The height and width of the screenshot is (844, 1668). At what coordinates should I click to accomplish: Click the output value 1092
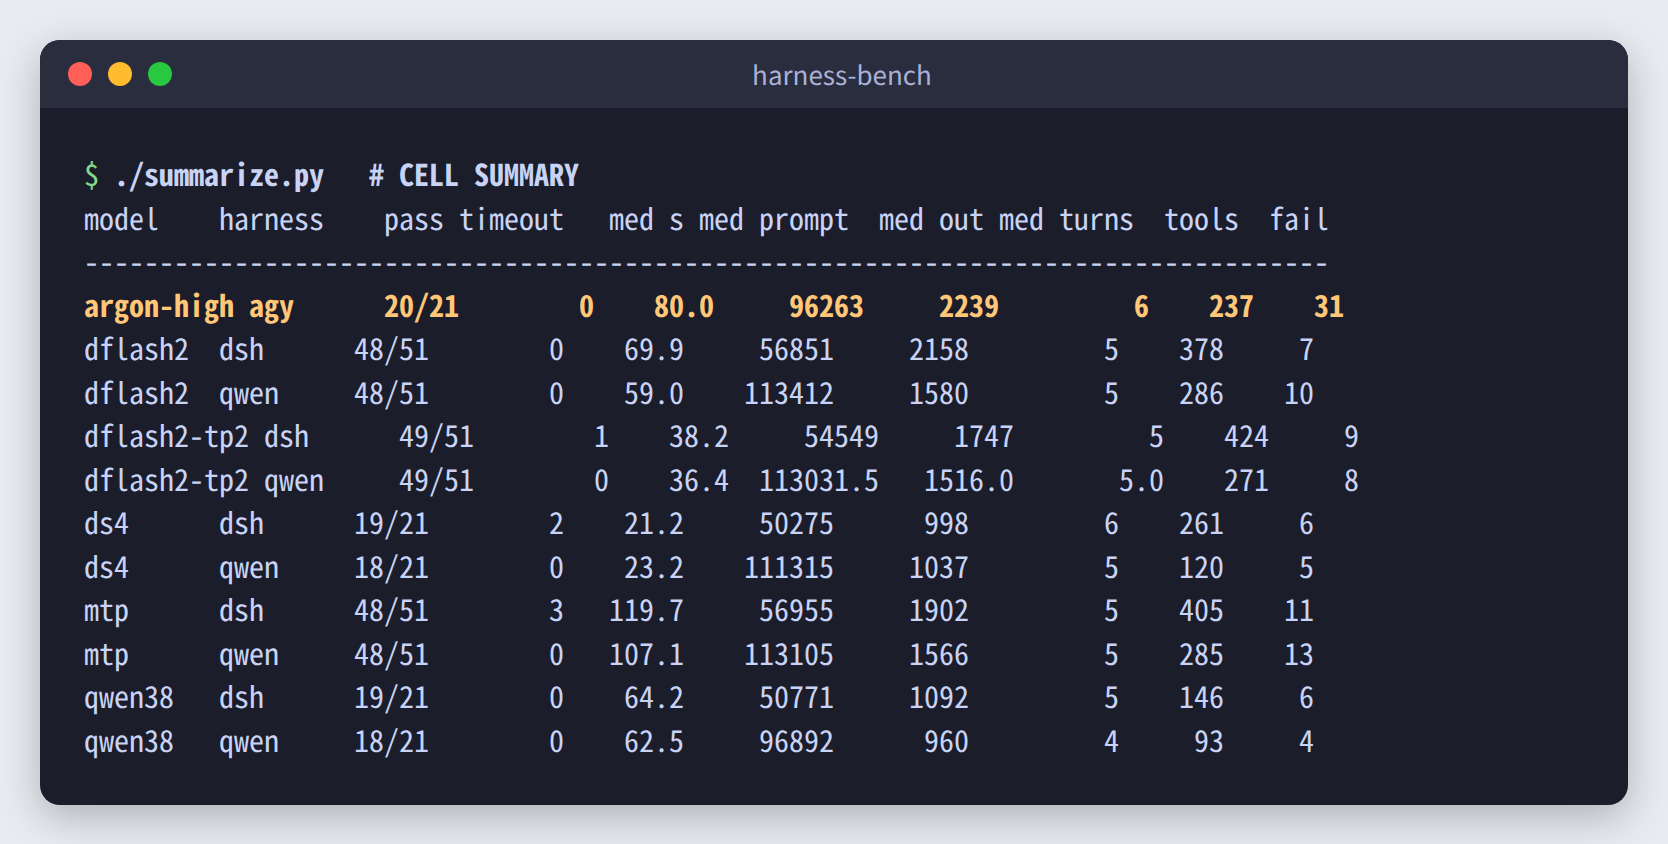(x=939, y=698)
